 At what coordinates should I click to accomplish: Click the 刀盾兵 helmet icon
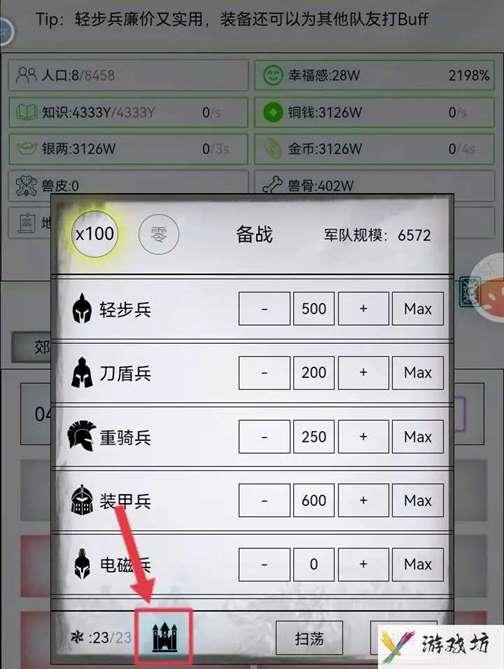(x=82, y=373)
